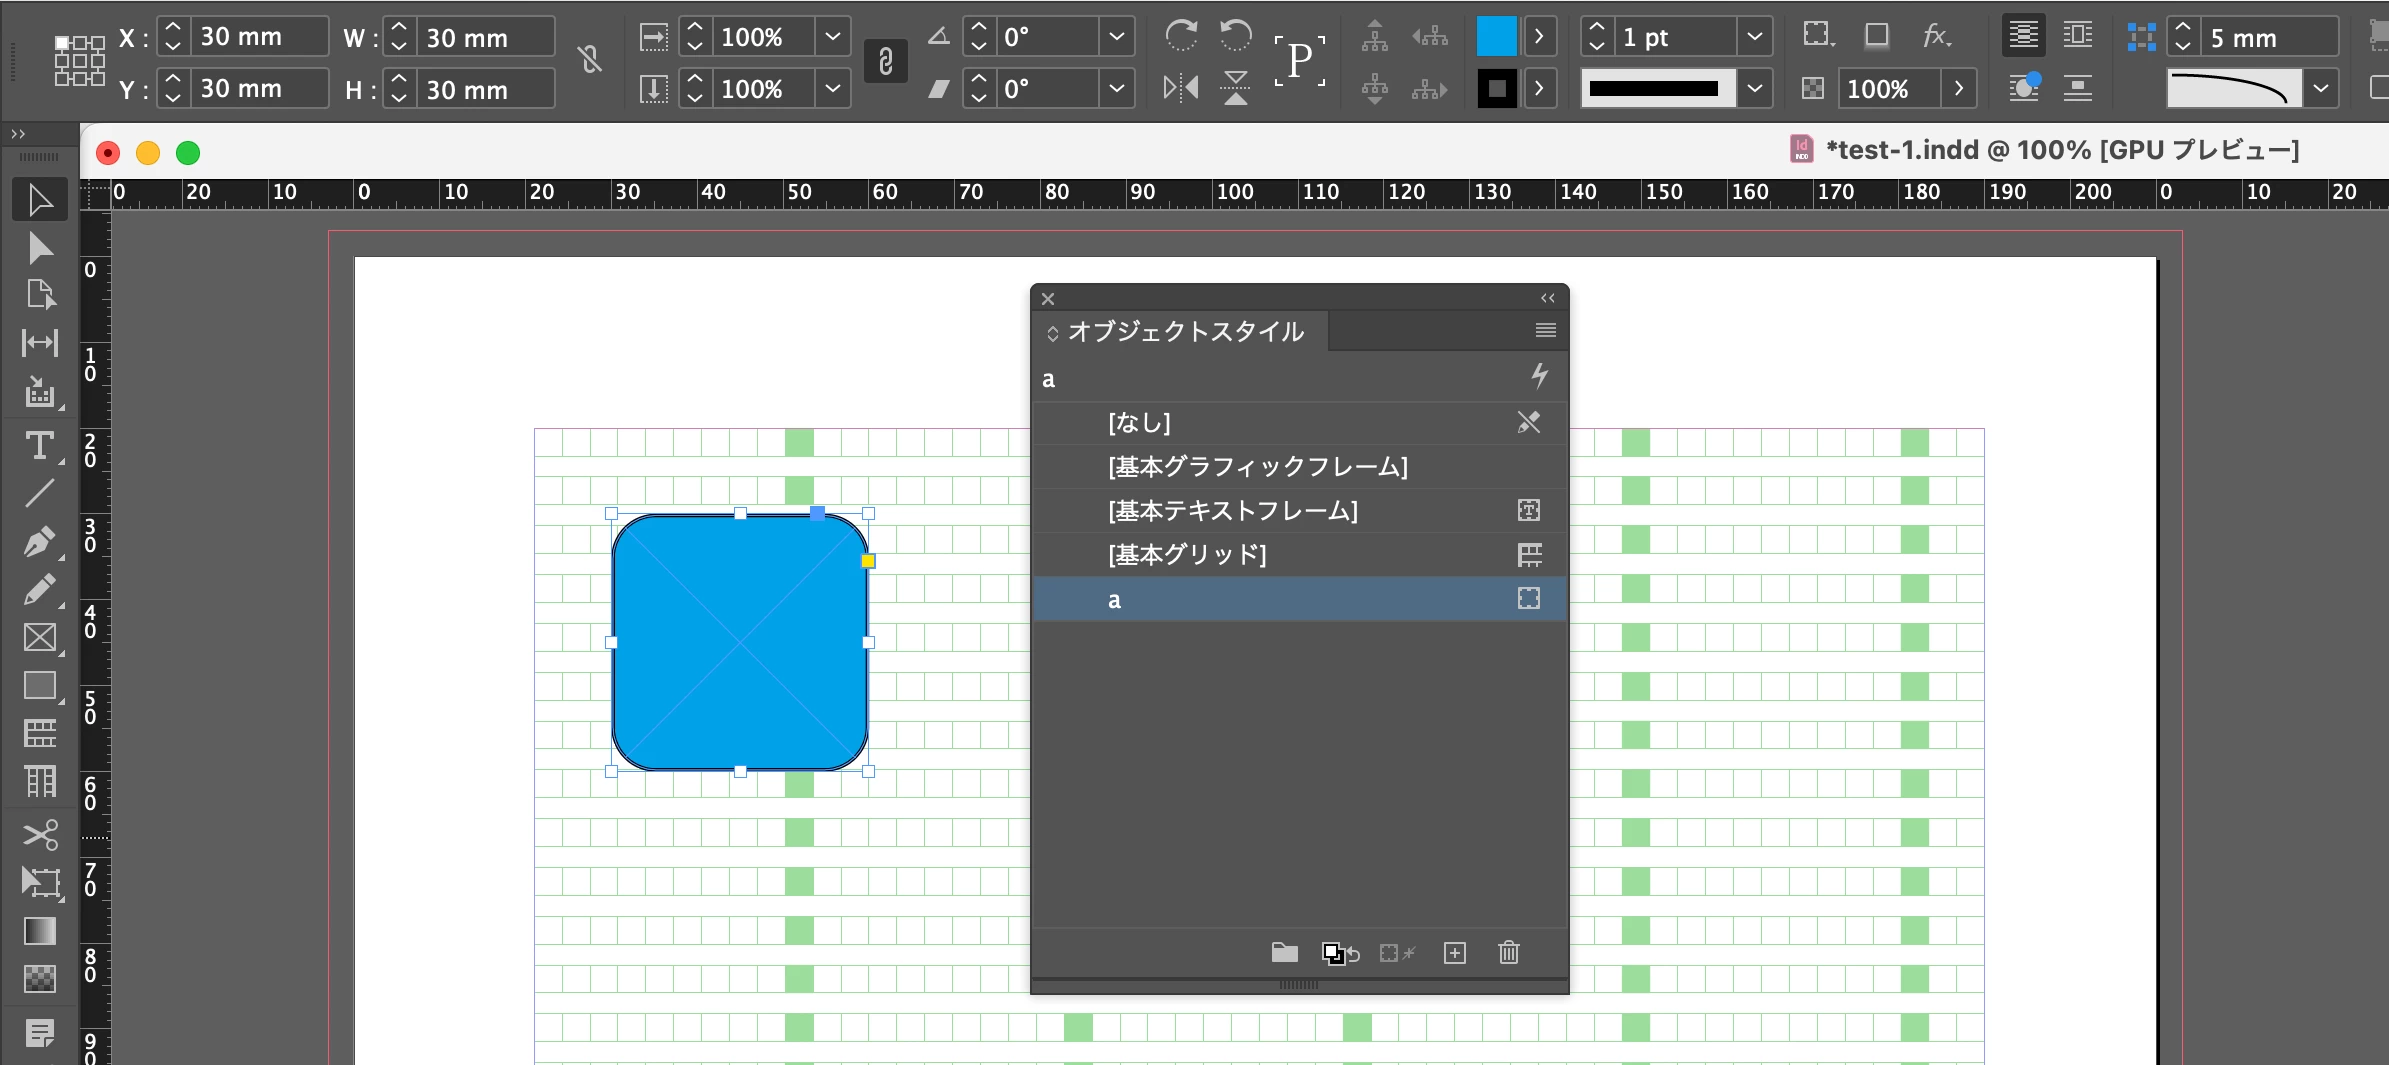2389x1065 pixels.
Task: Select the Type tool
Action: click(40, 445)
